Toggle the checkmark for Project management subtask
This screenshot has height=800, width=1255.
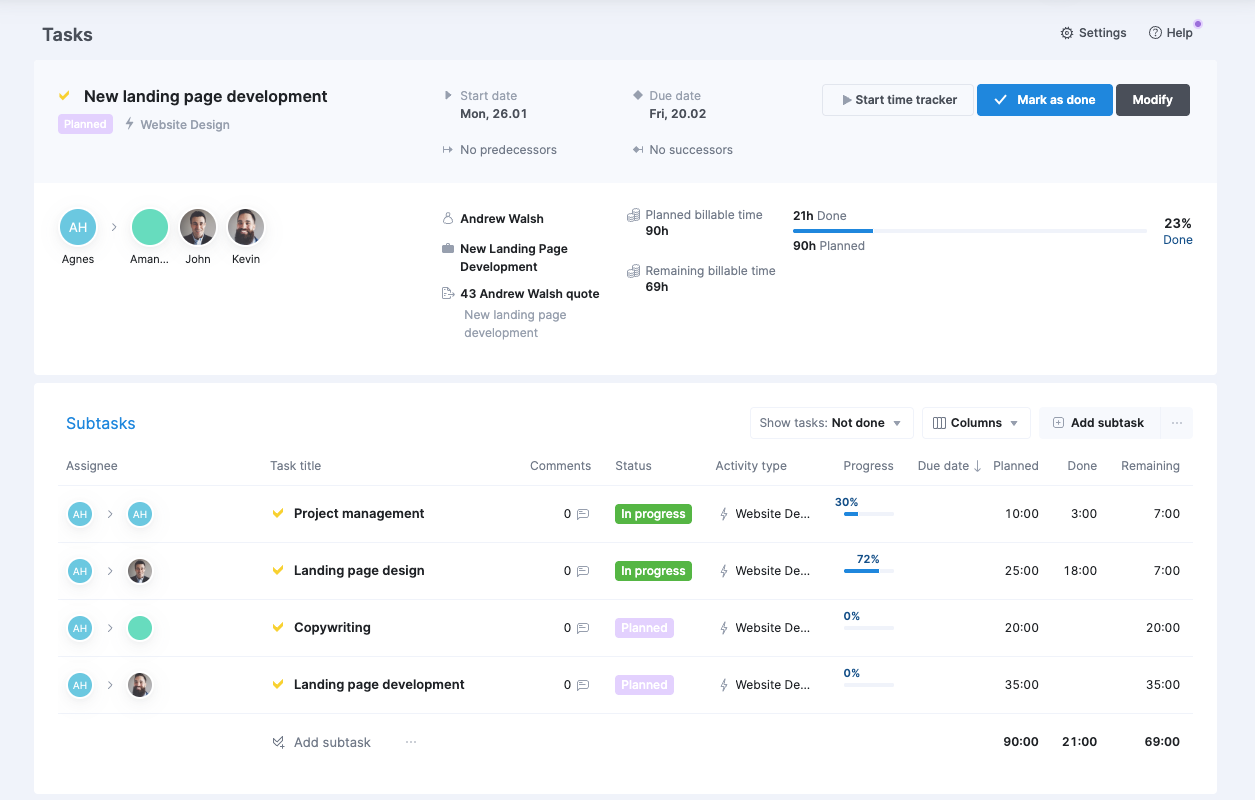pyautogui.click(x=279, y=513)
